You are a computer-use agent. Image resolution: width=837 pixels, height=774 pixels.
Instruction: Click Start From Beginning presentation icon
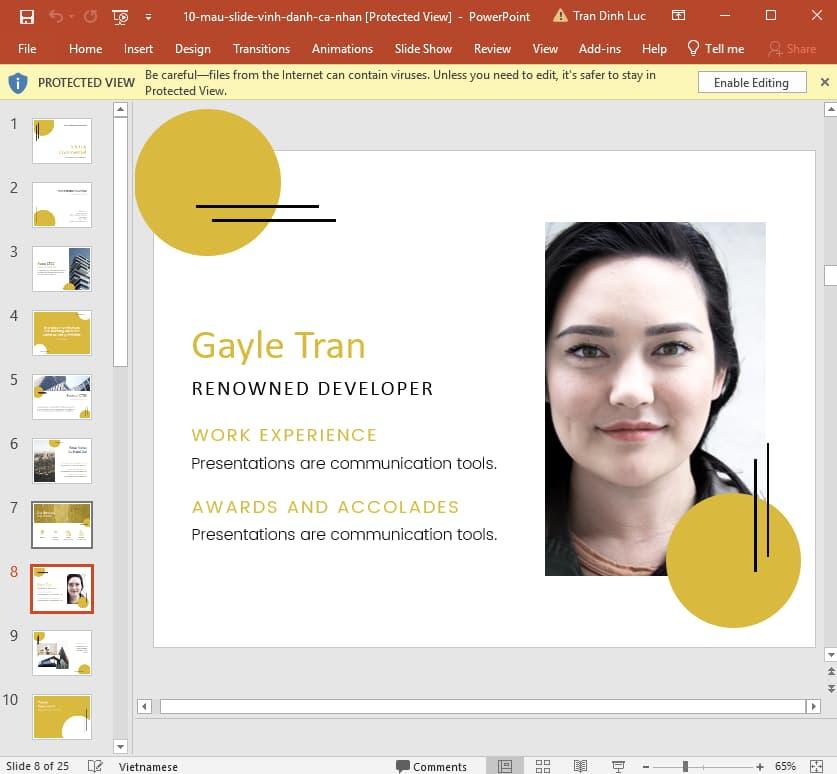point(121,16)
